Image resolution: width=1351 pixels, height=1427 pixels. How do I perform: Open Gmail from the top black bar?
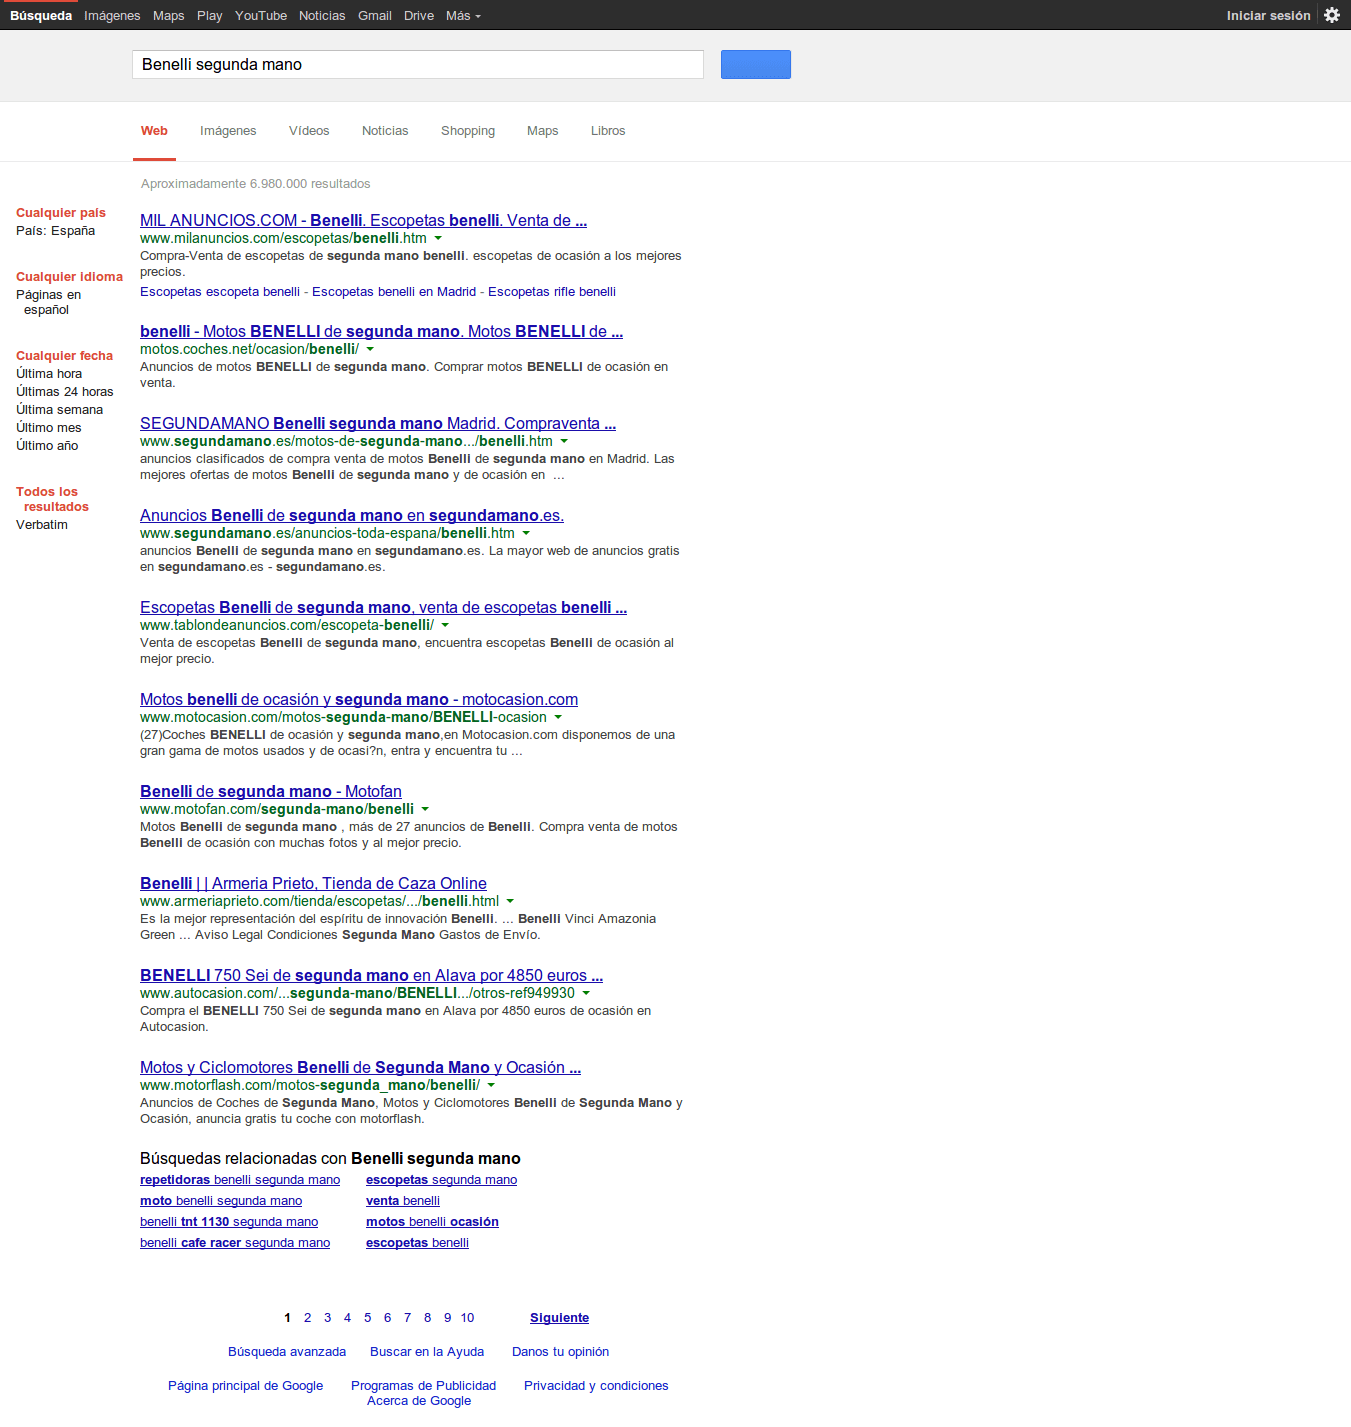point(375,15)
